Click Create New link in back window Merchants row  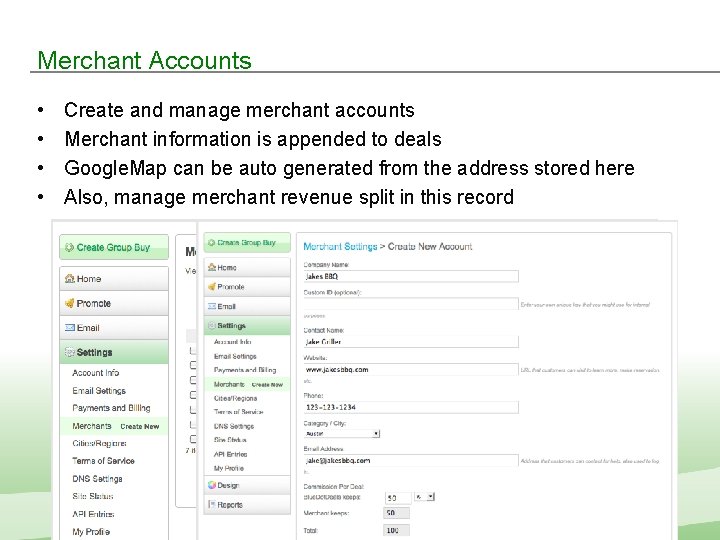(140, 426)
